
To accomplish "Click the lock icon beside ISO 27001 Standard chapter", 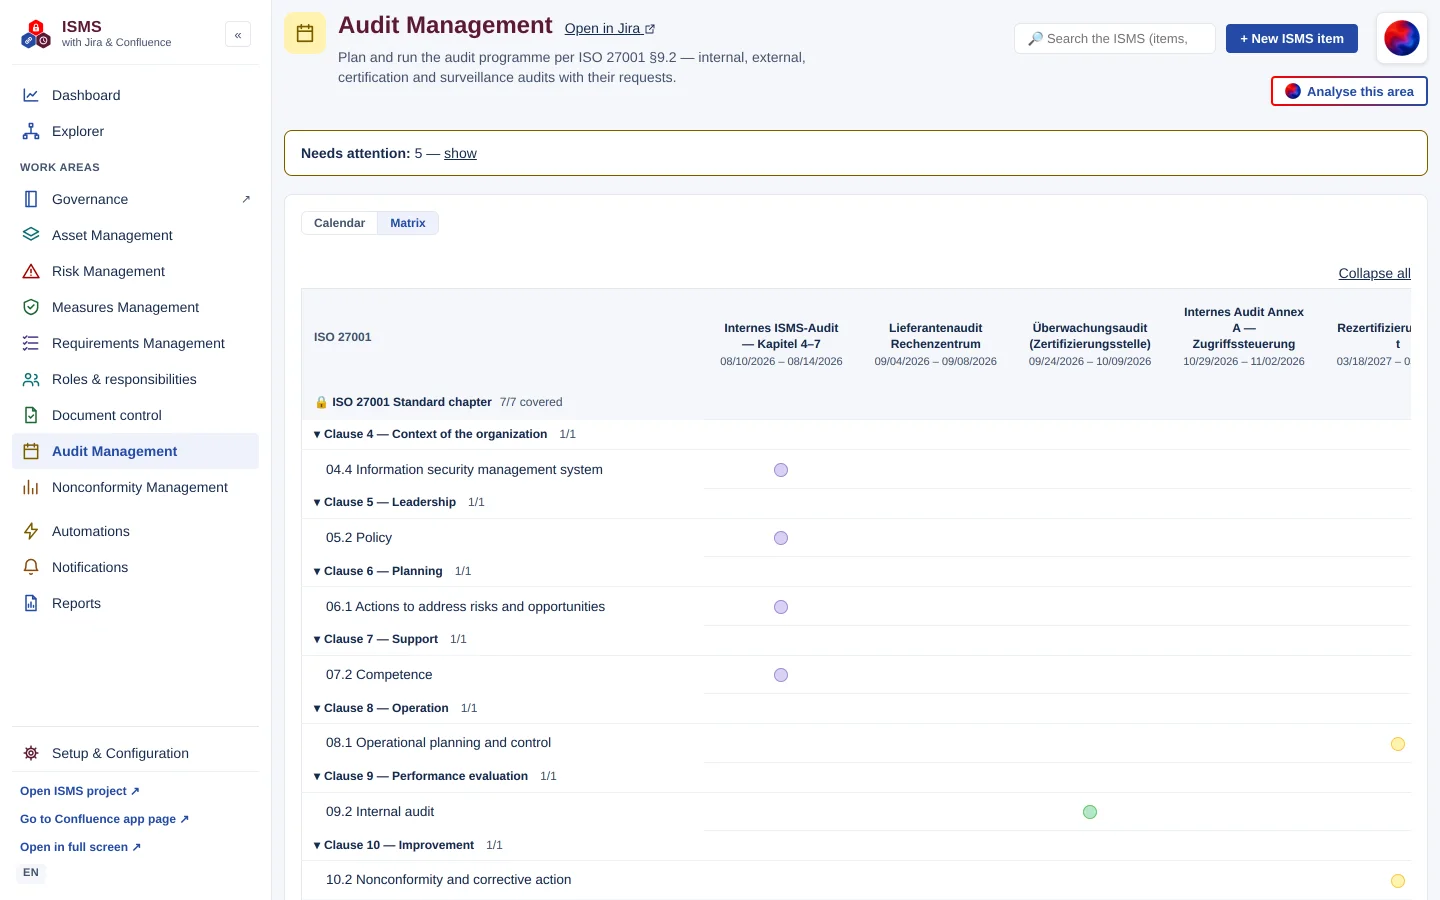I will [321, 402].
